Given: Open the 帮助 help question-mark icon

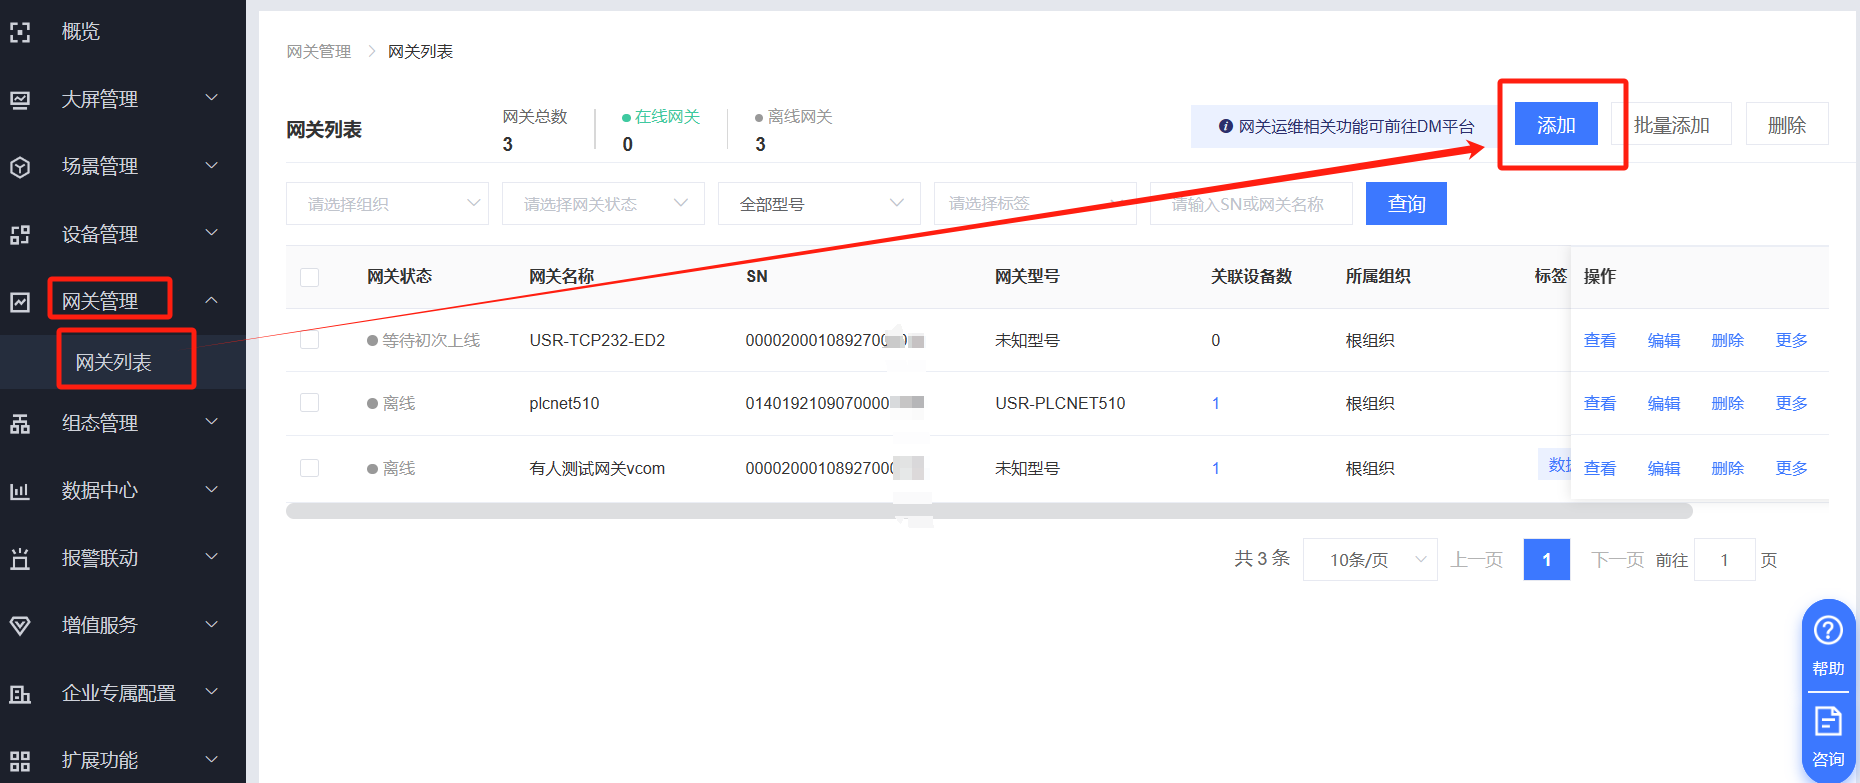Looking at the screenshot, I should 1828,631.
